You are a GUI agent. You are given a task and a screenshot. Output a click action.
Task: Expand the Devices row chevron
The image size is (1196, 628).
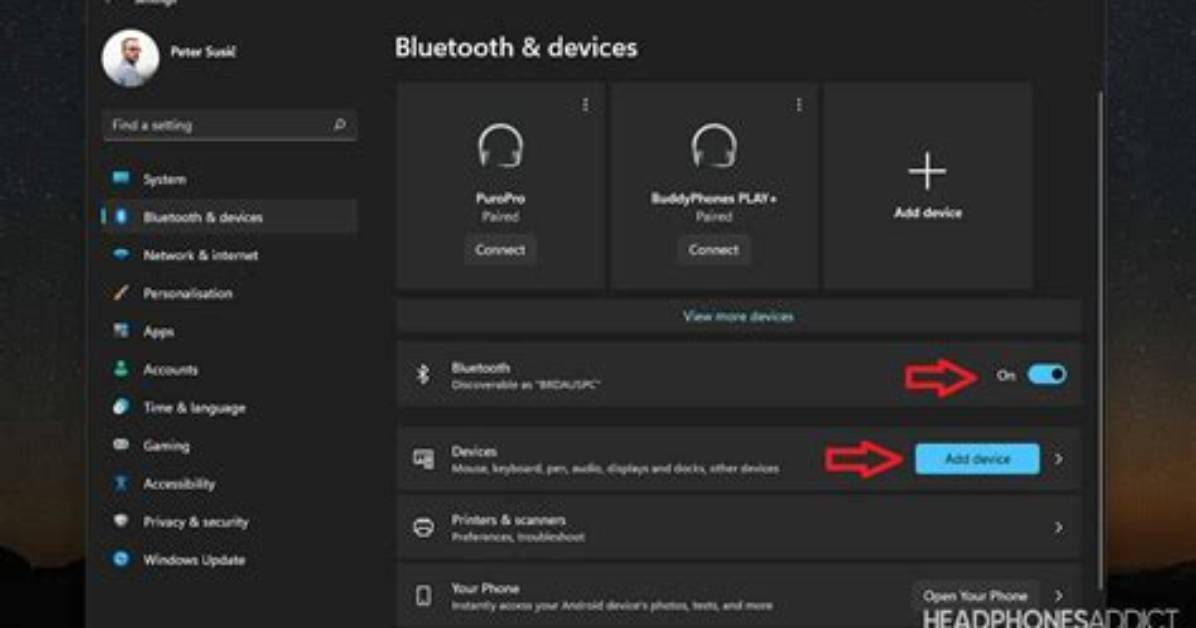[1059, 459]
